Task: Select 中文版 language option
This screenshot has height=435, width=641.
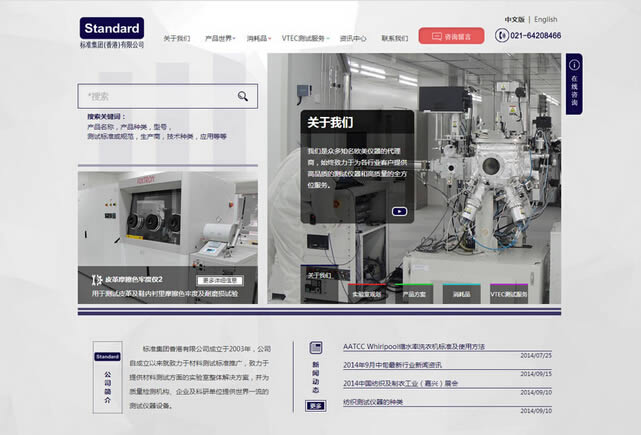Action: coord(514,19)
